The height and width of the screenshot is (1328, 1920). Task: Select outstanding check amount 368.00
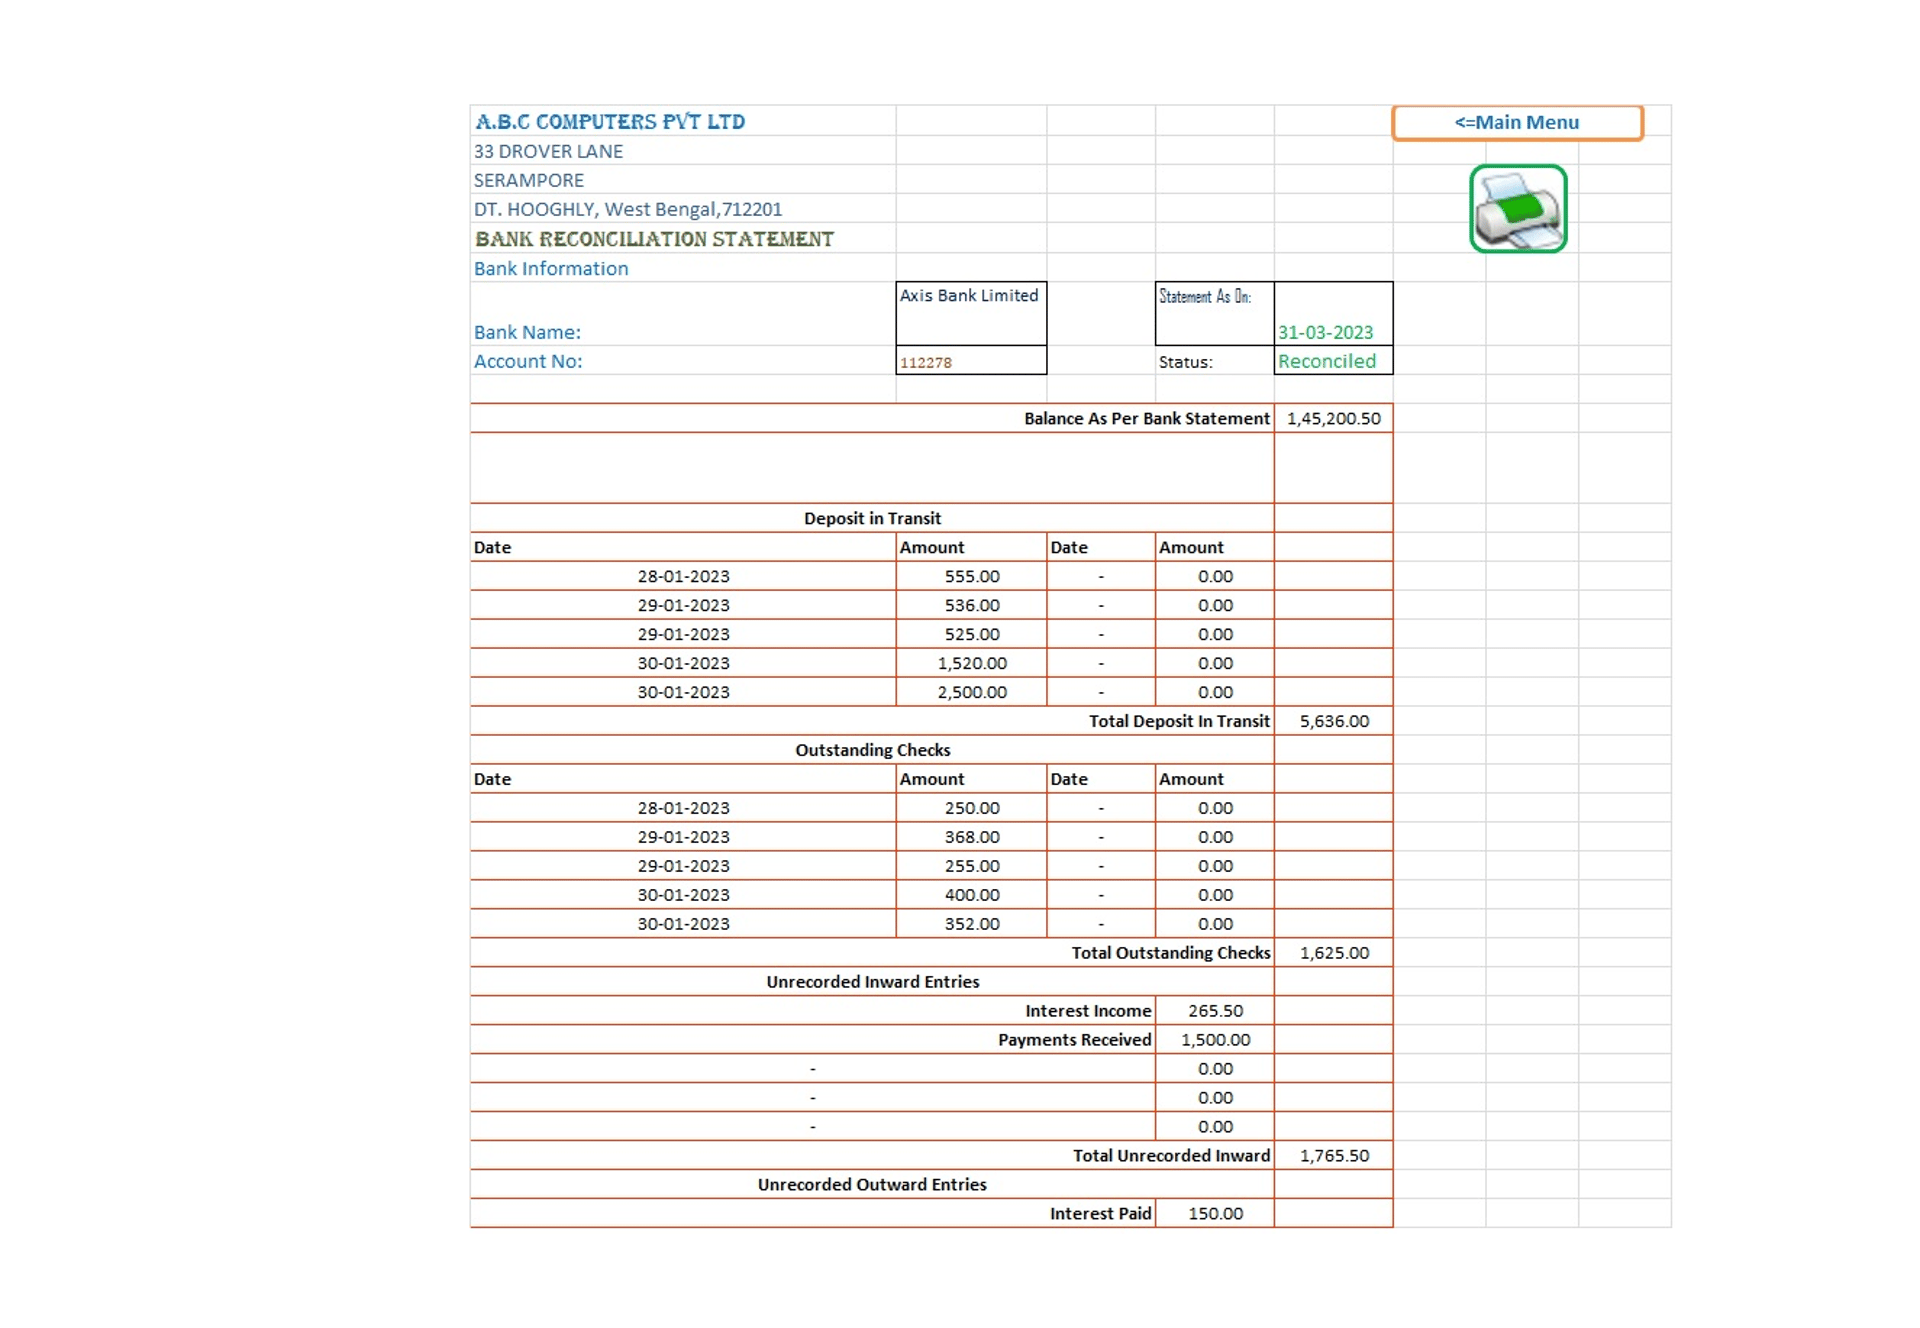point(971,837)
